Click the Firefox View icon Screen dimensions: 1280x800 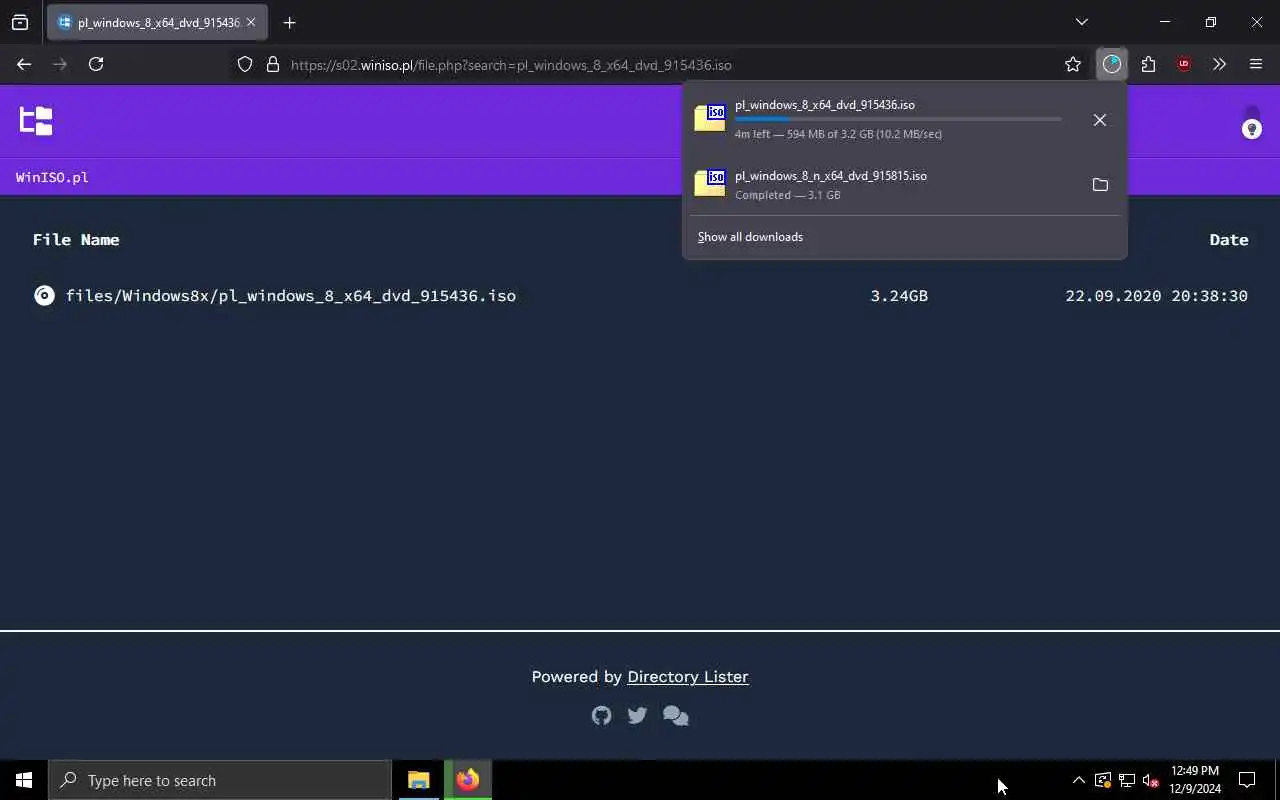pos(20,22)
